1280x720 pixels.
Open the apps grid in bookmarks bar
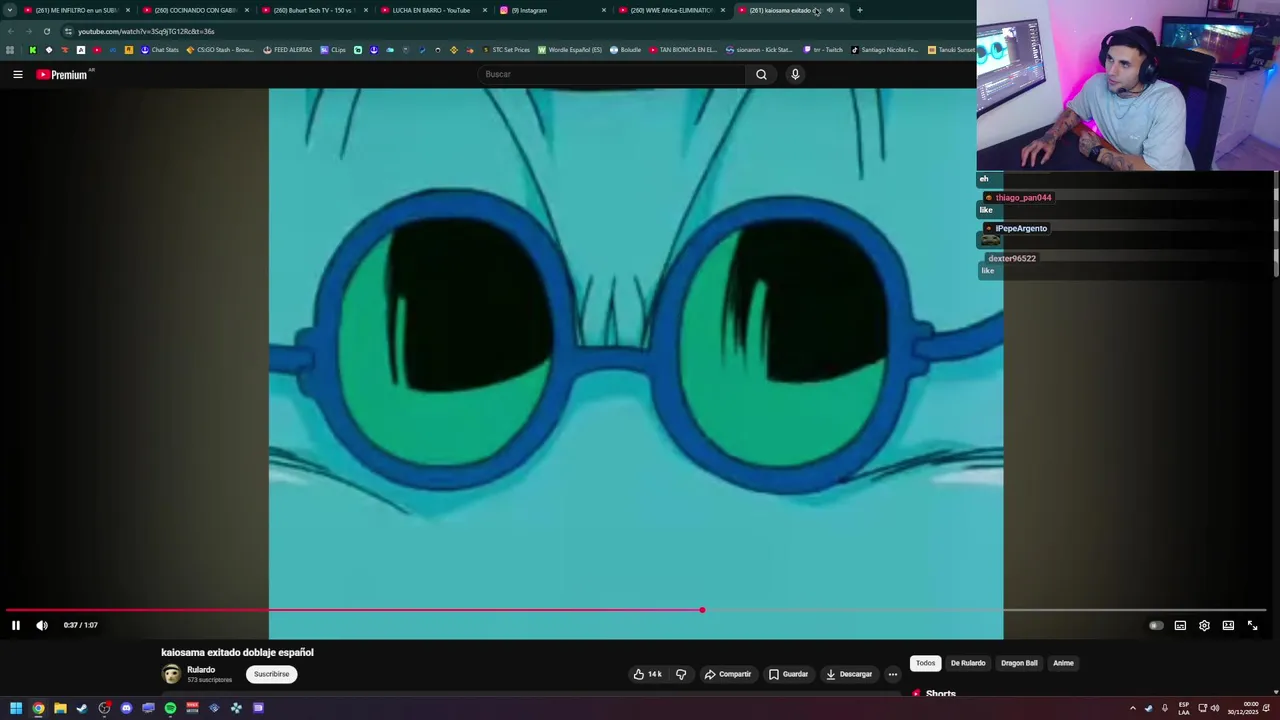[x=10, y=50]
